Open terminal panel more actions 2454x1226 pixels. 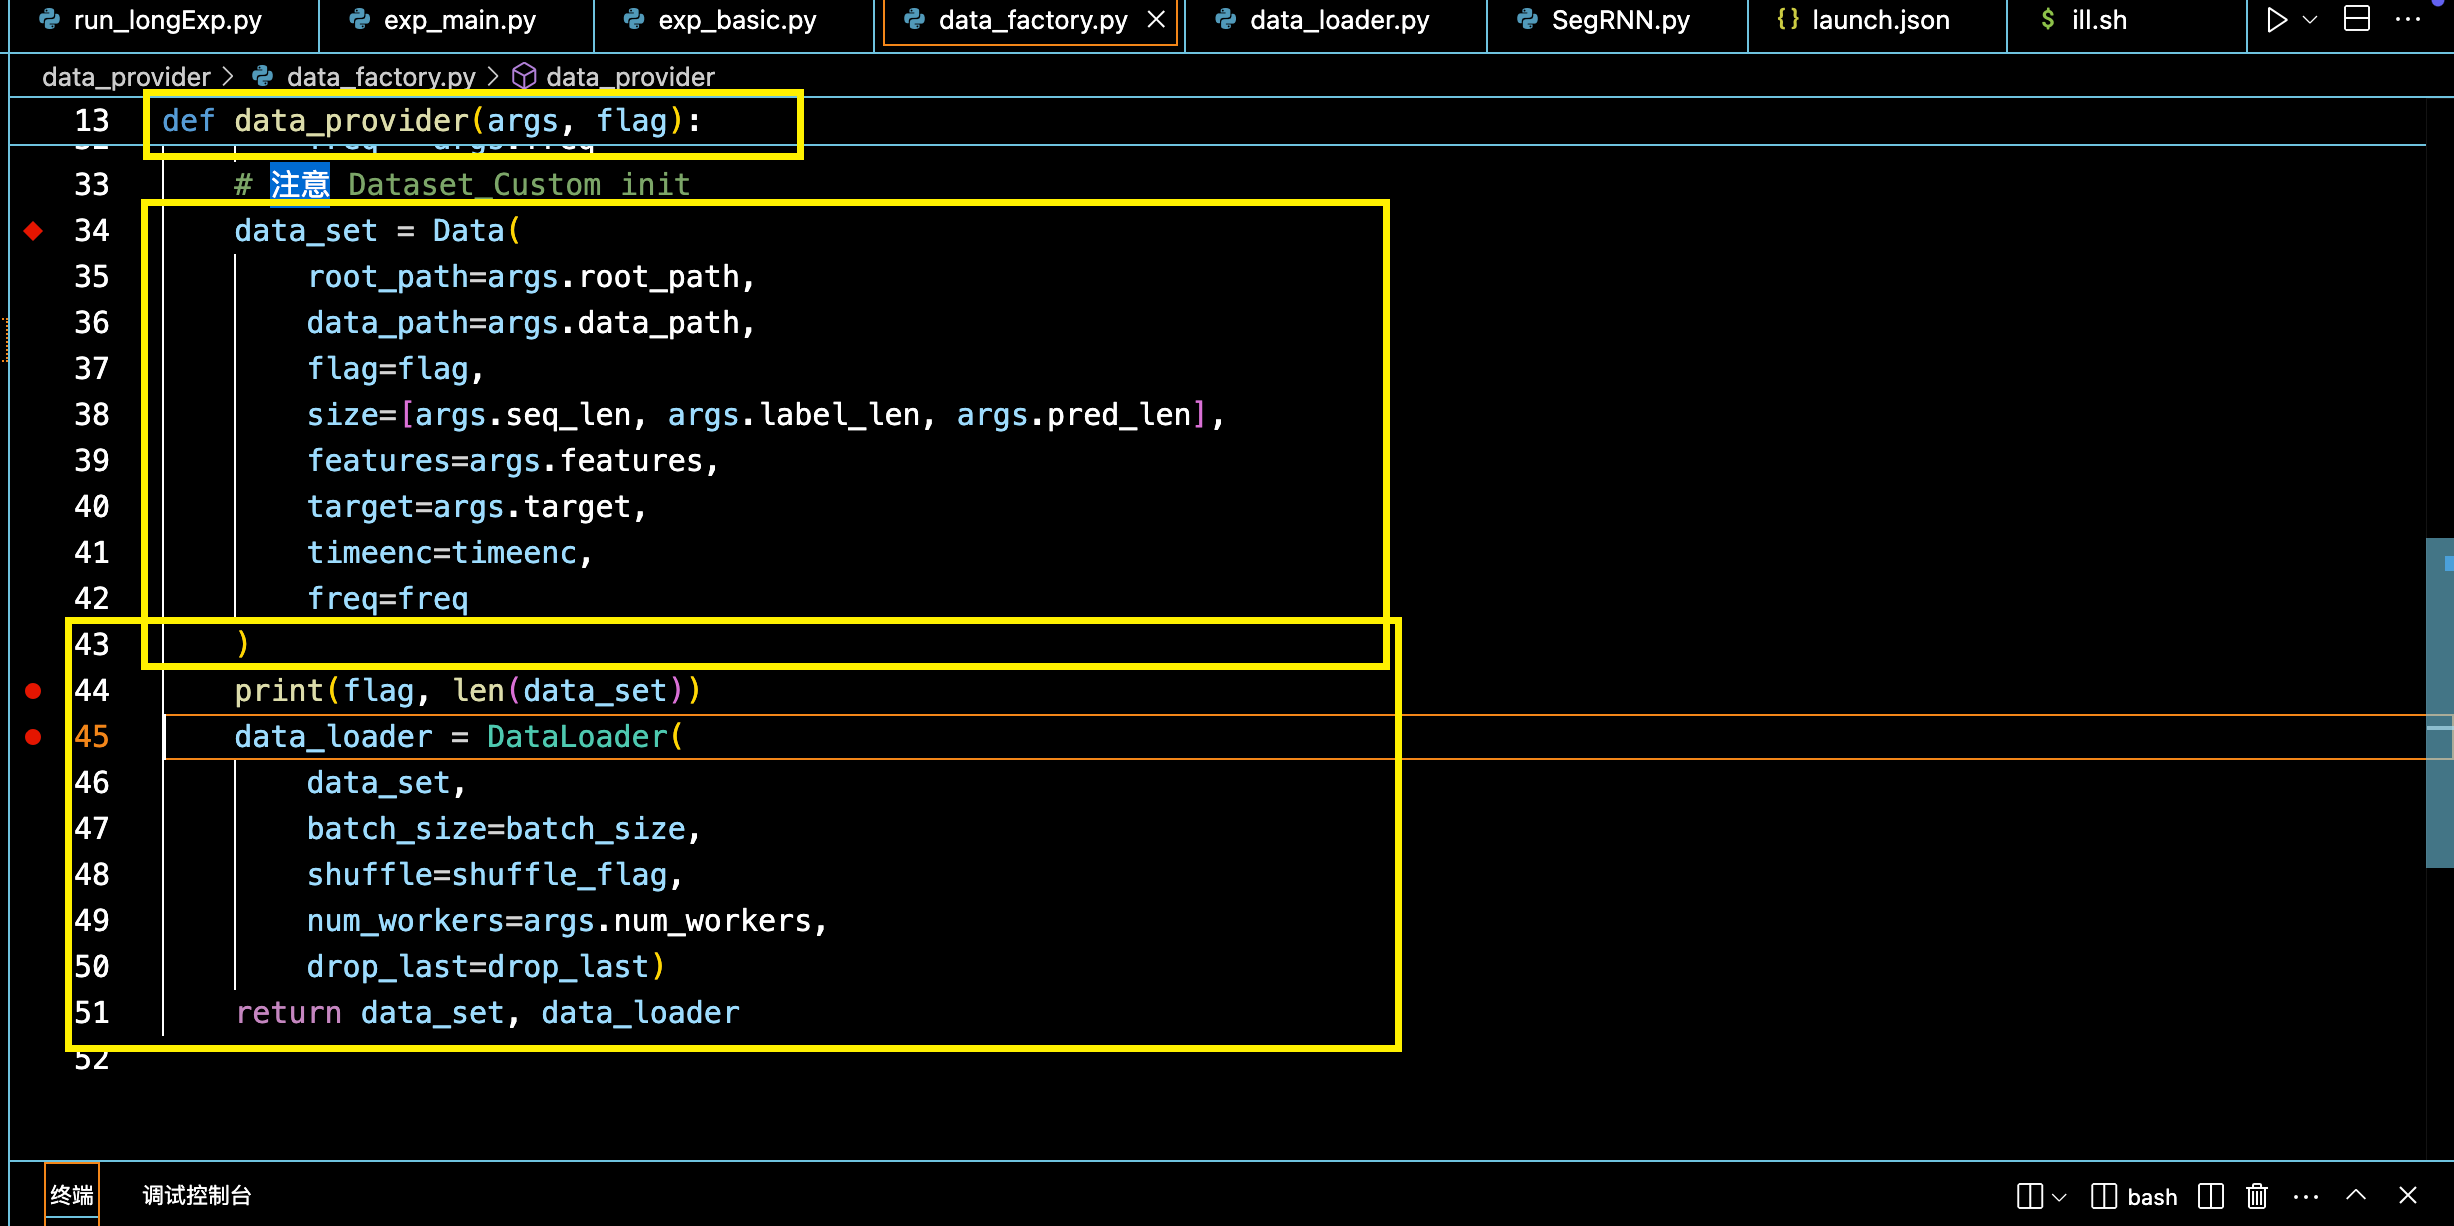pyautogui.click(x=2306, y=1197)
